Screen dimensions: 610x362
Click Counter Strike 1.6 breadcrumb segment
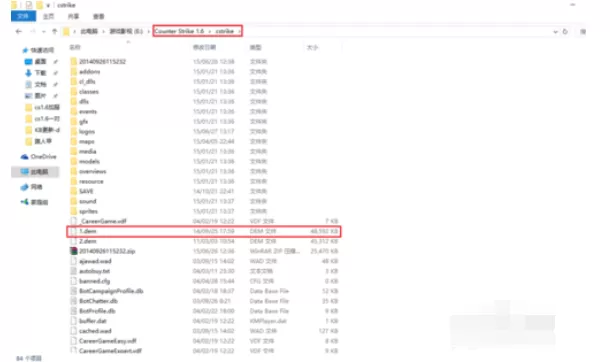[x=179, y=31]
